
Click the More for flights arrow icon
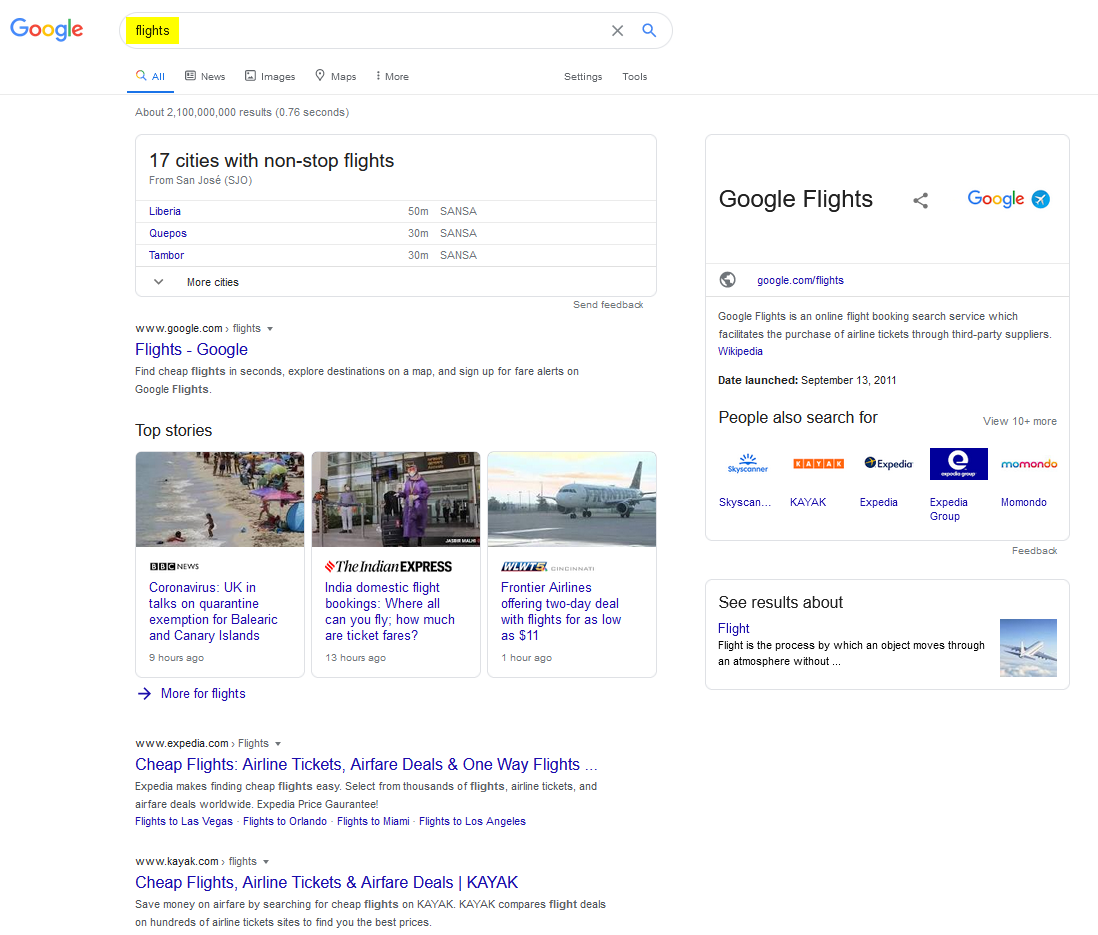(x=144, y=693)
